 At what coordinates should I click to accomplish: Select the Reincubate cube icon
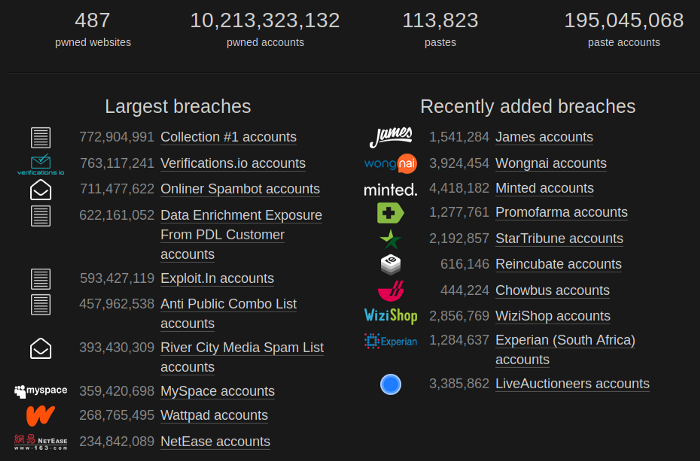click(391, 264)
